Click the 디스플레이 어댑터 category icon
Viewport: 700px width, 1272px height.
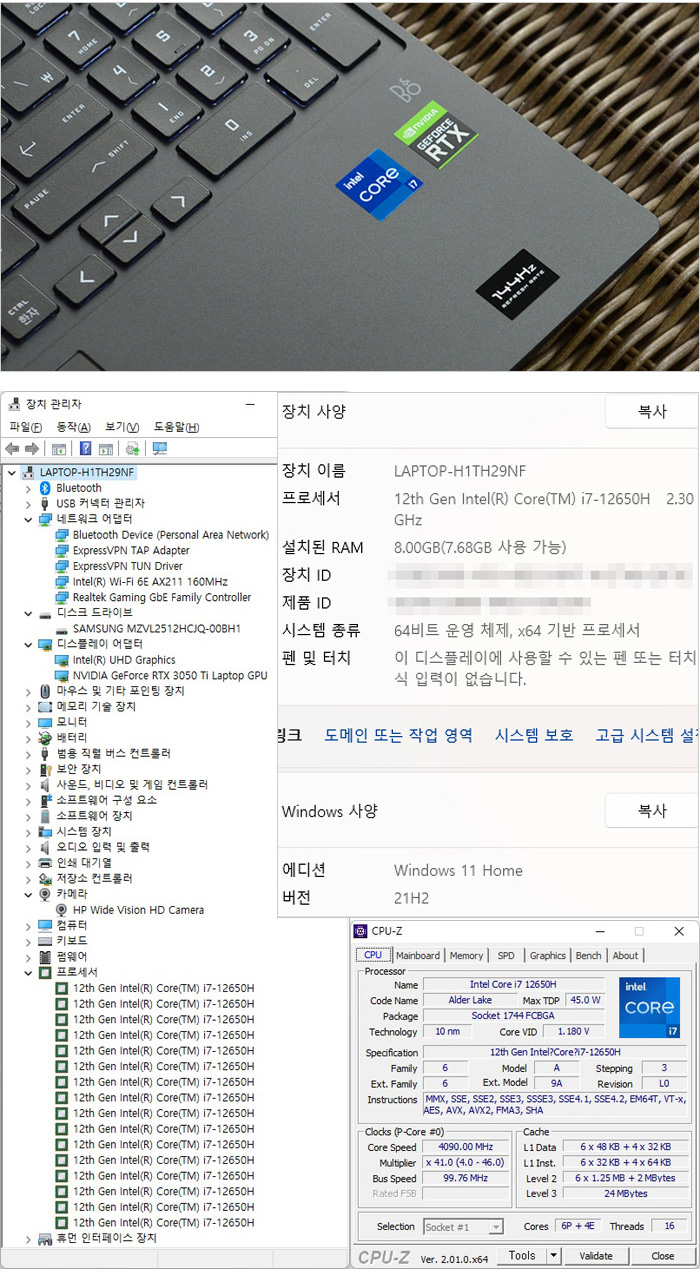45,644
